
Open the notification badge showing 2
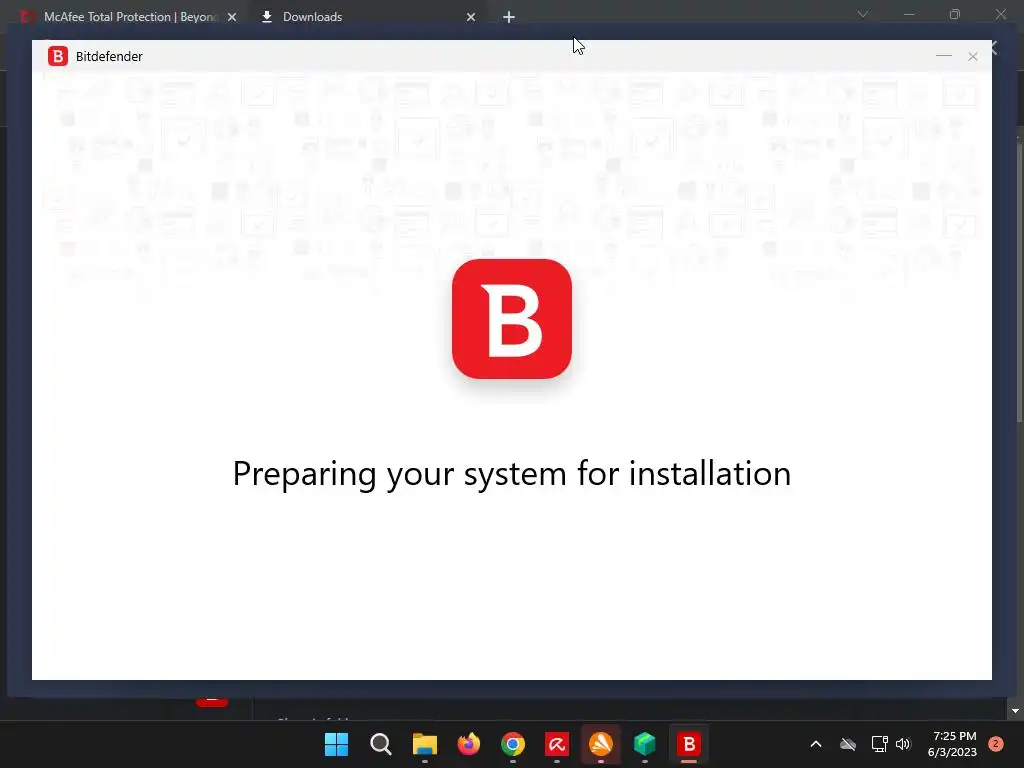pos(996,744)
